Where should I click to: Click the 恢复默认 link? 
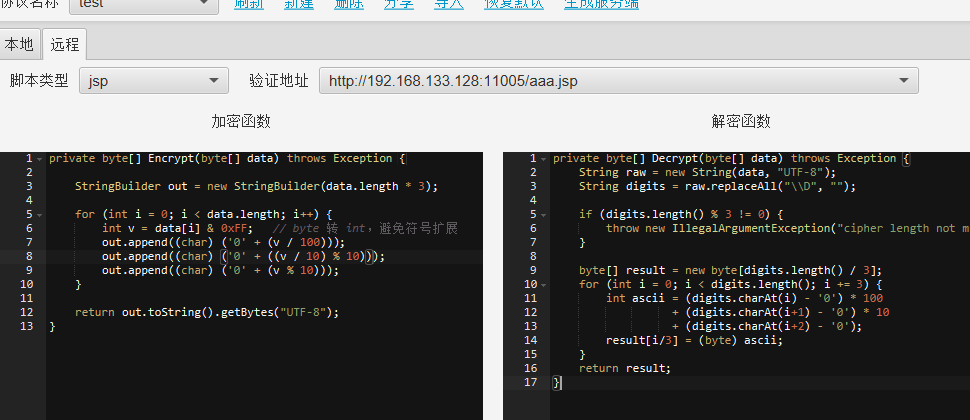pos(514,4)
